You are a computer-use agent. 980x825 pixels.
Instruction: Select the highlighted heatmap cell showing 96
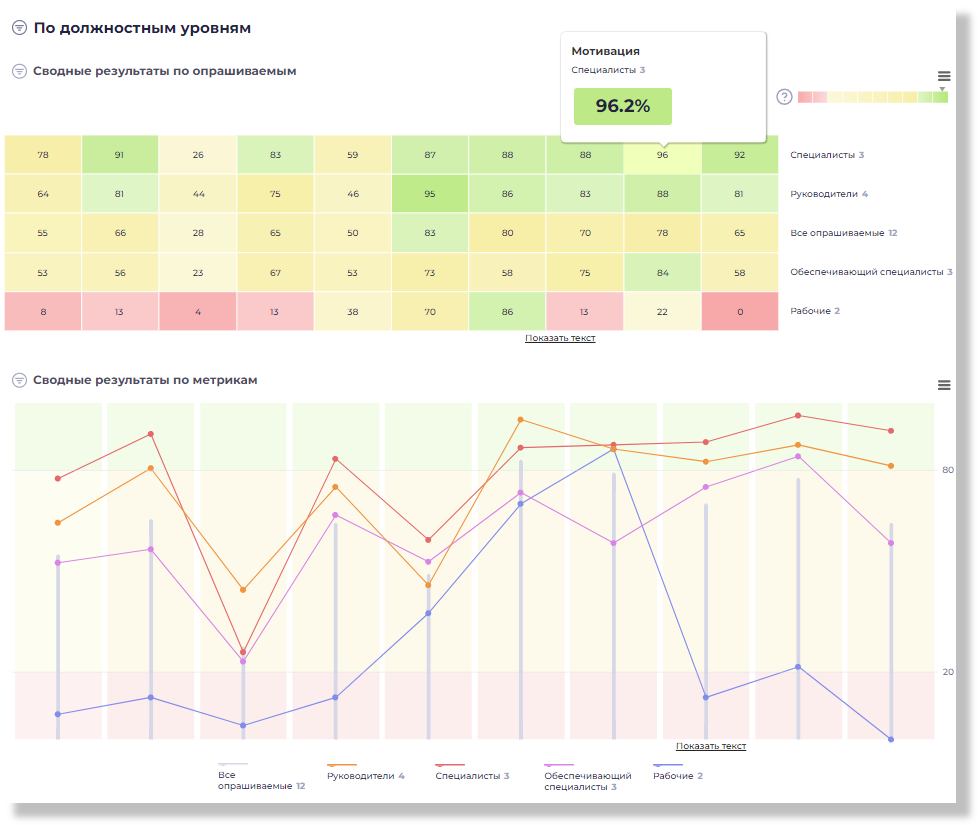pyautogui.click(x=662, y=155)
